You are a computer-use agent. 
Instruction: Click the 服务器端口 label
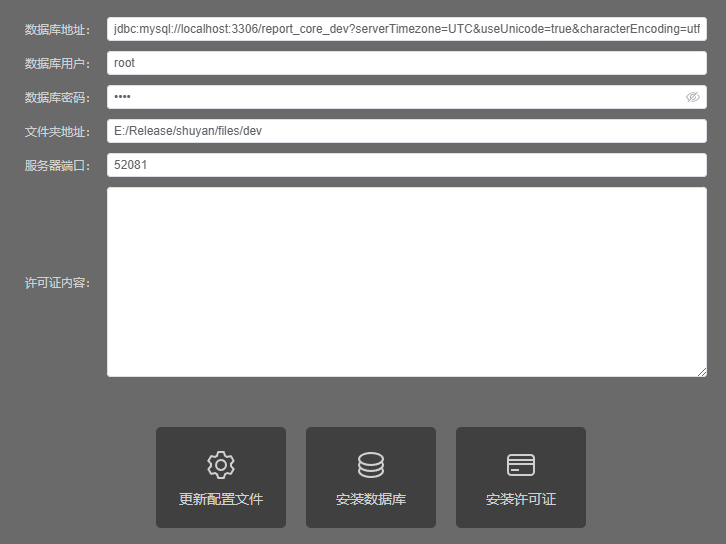click(x=57, y=165)
